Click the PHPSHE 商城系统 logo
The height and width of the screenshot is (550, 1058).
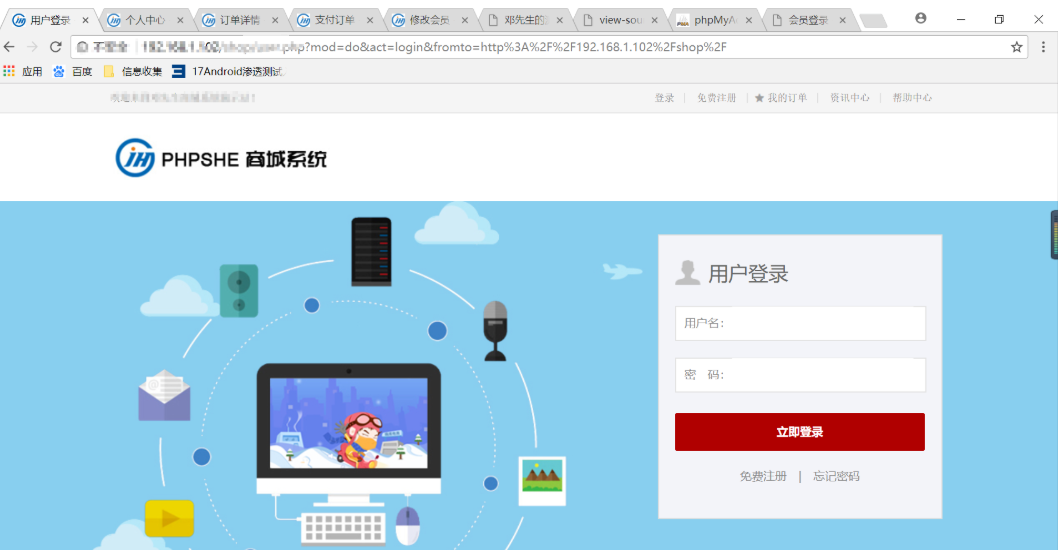pos(221,158)
